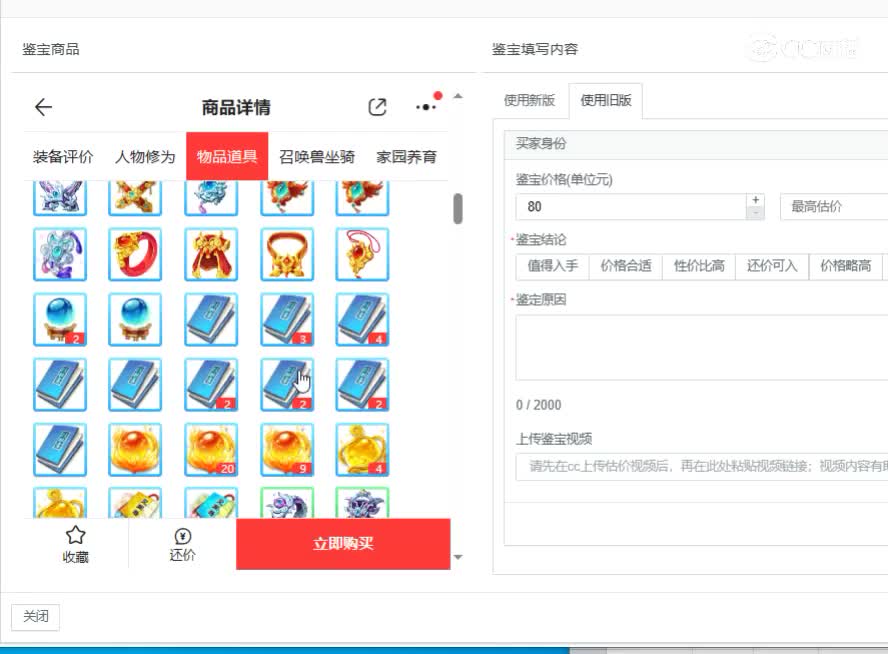Choose the 值得入手 conclusion
Viewport: 888px width, 654px height.
(x=552, y=266)
